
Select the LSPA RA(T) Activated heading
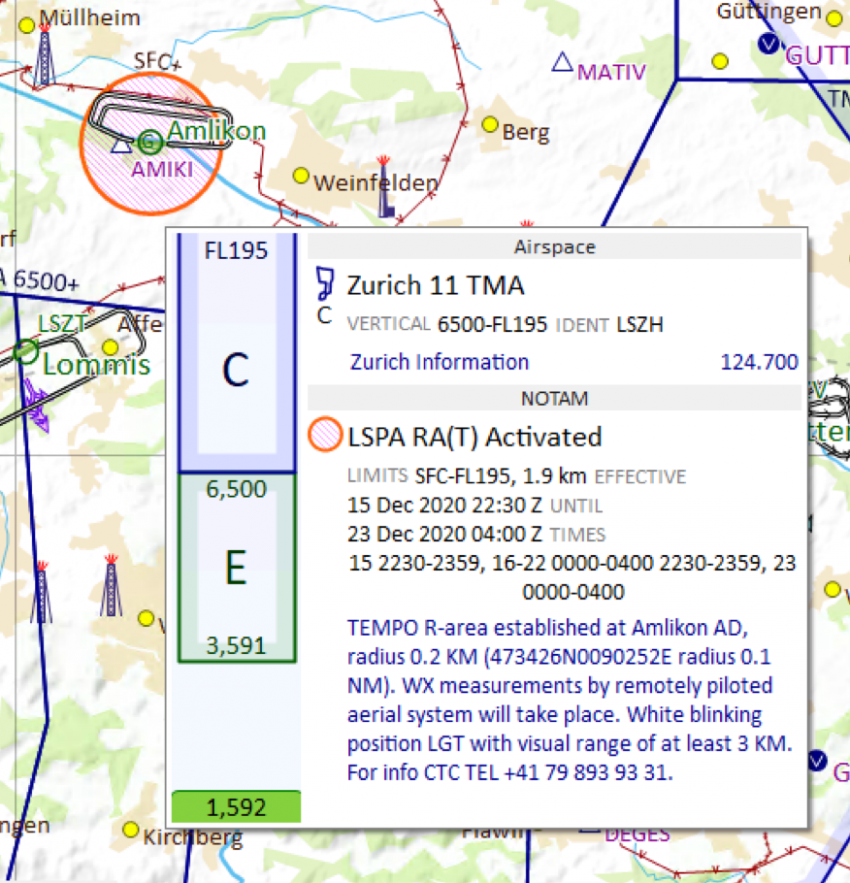pos(474,437)
